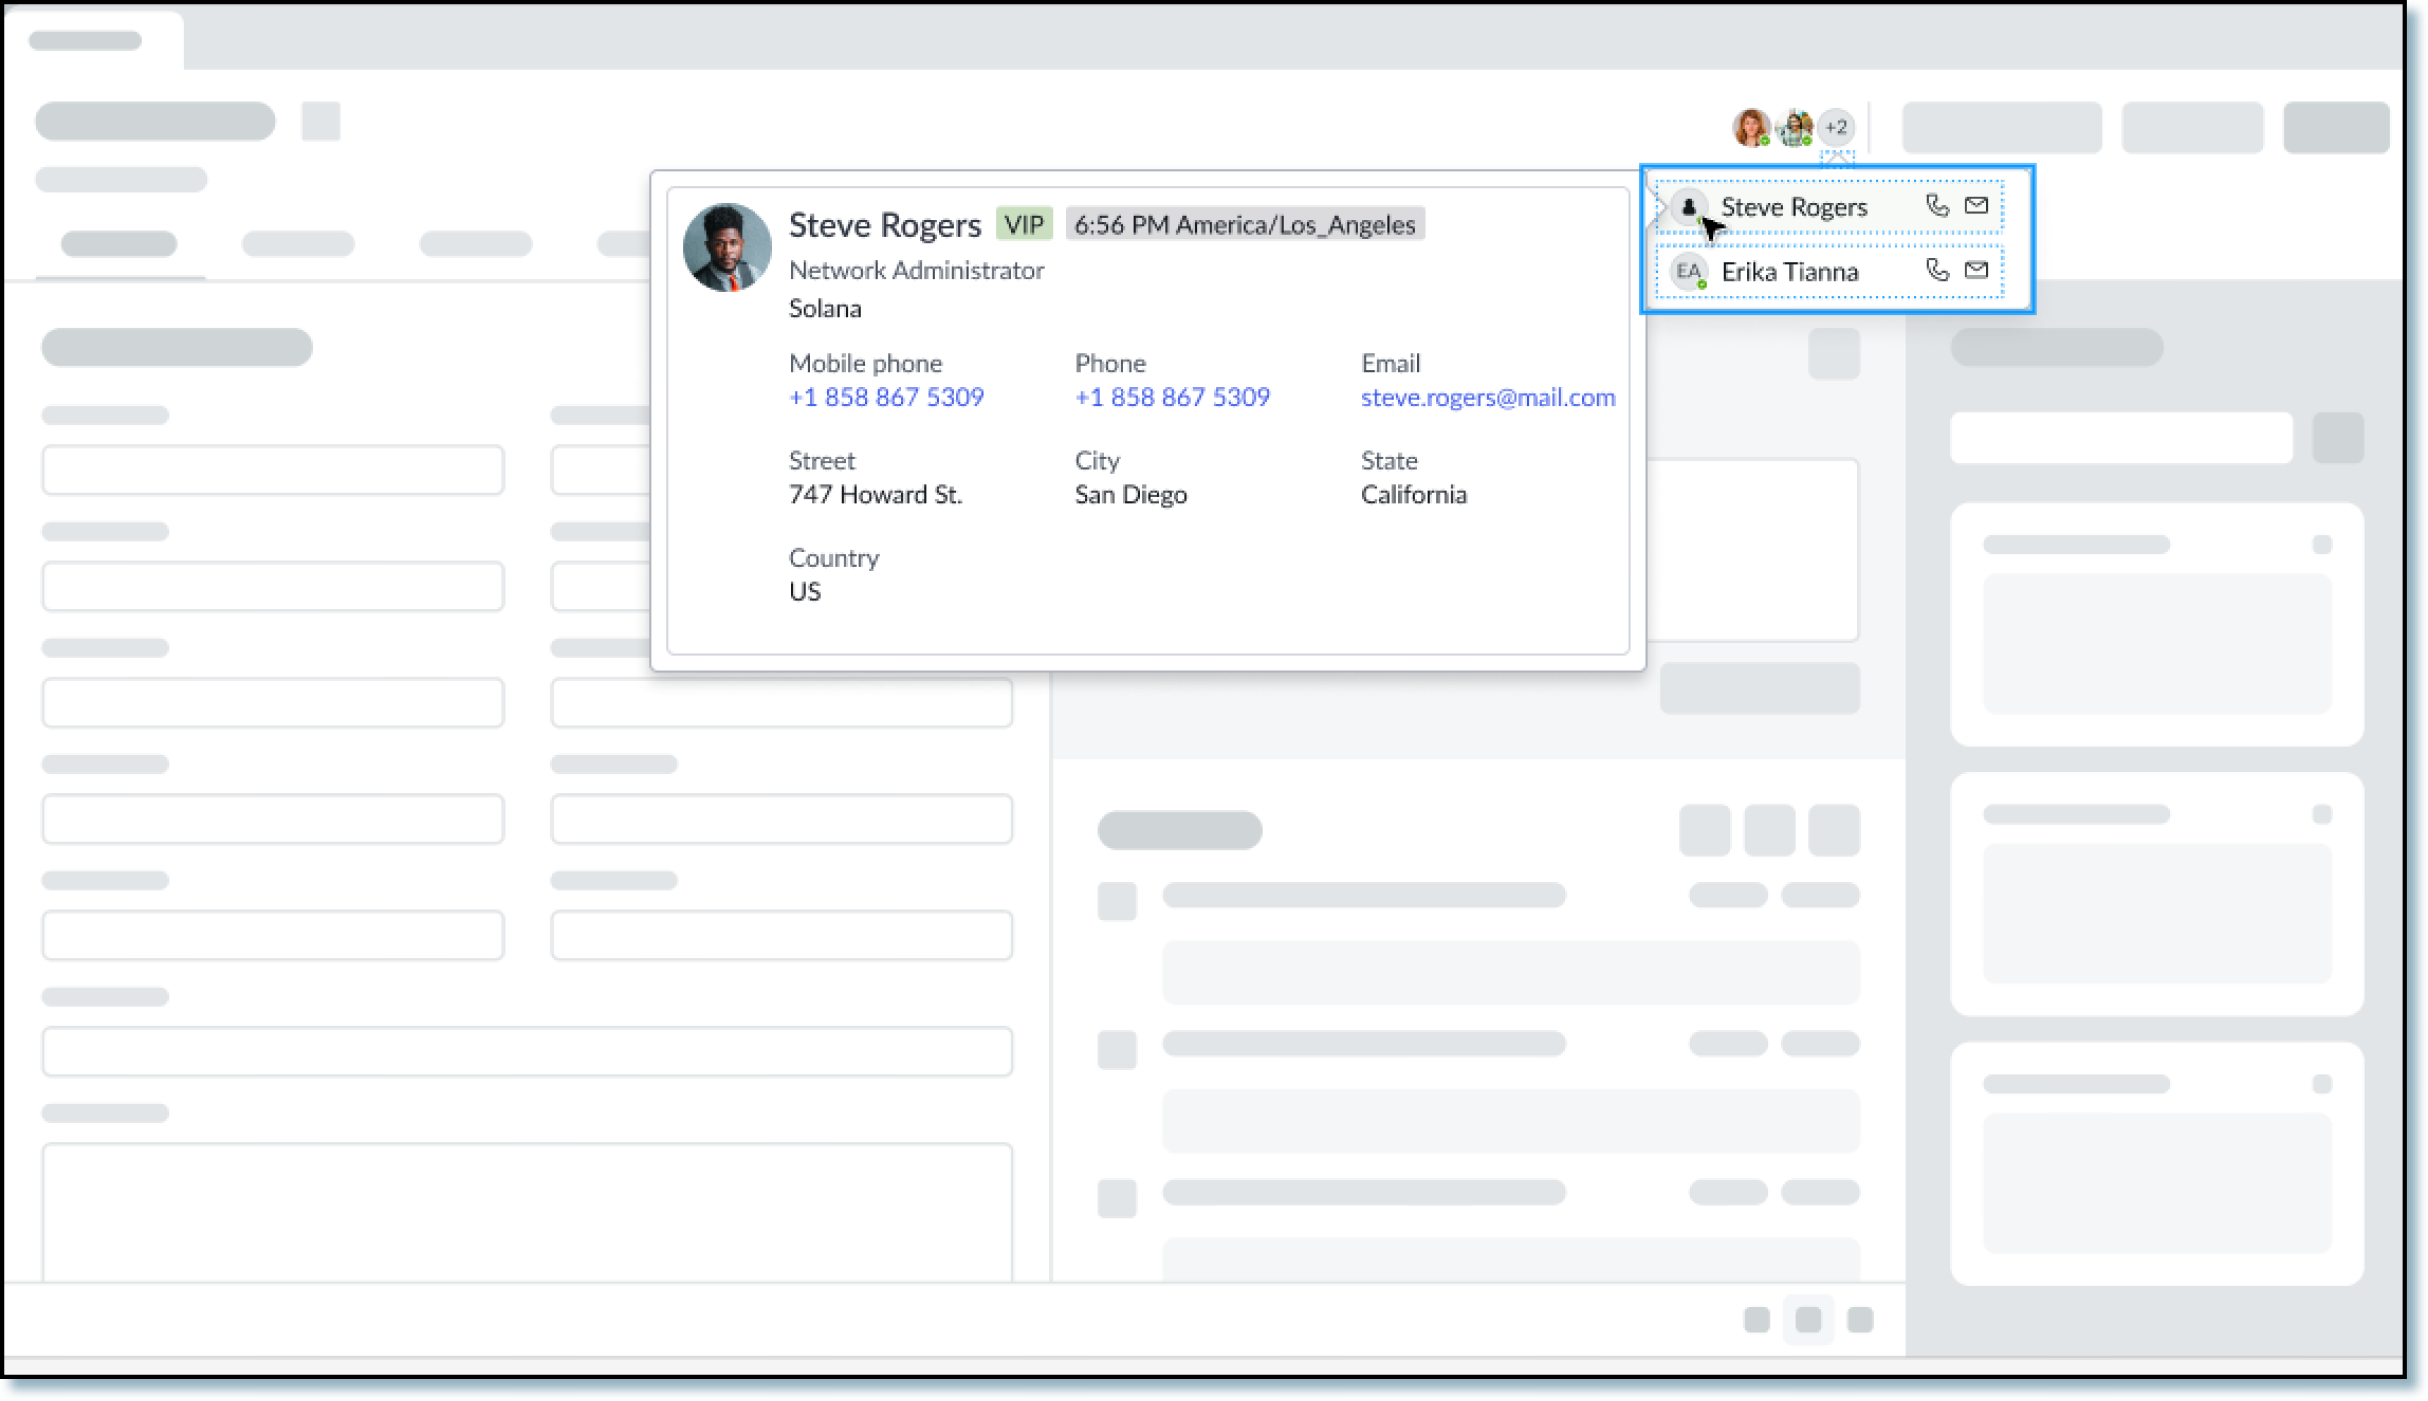Screen dimensions: 2428x1401
Task: Select the Steve Rogers name in the user list
Action: [x=1793, y=207]
